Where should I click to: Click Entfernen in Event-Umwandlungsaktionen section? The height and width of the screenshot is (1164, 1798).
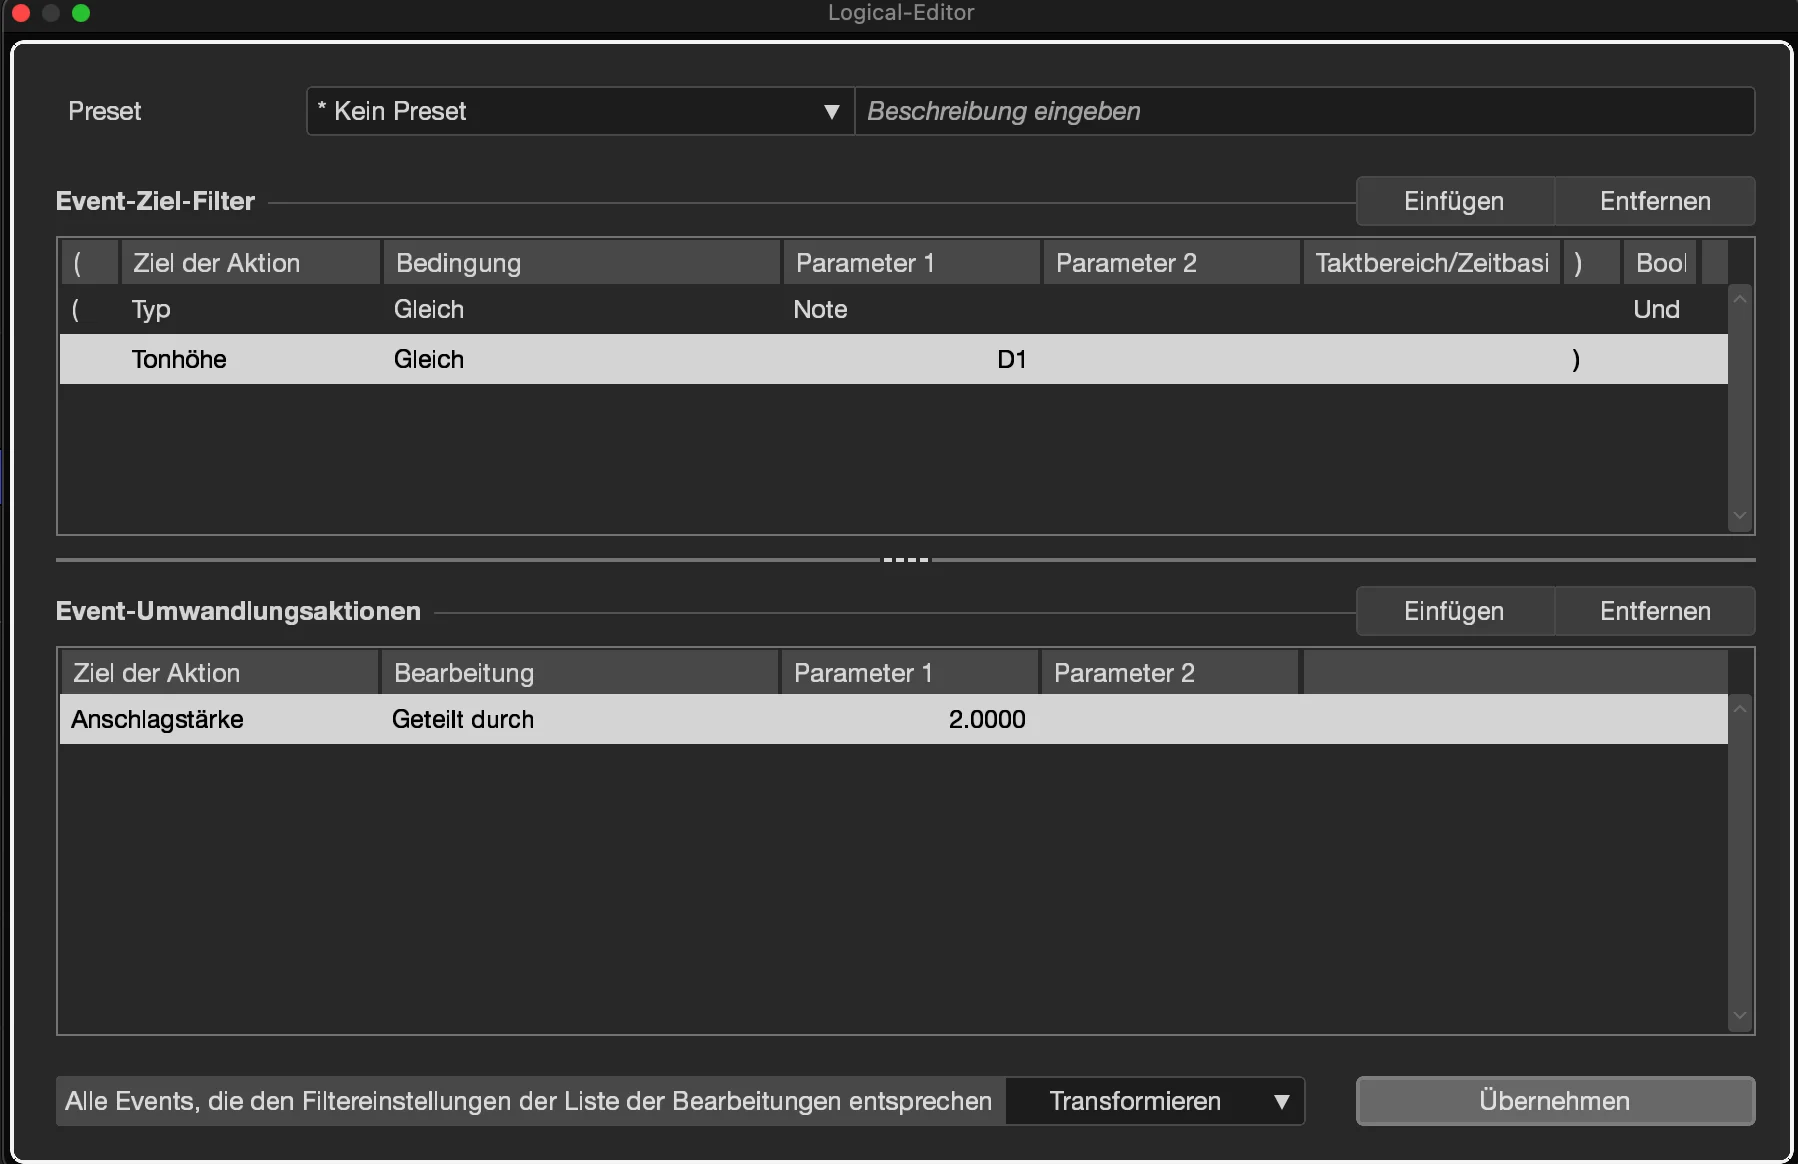coord(1655,611)
